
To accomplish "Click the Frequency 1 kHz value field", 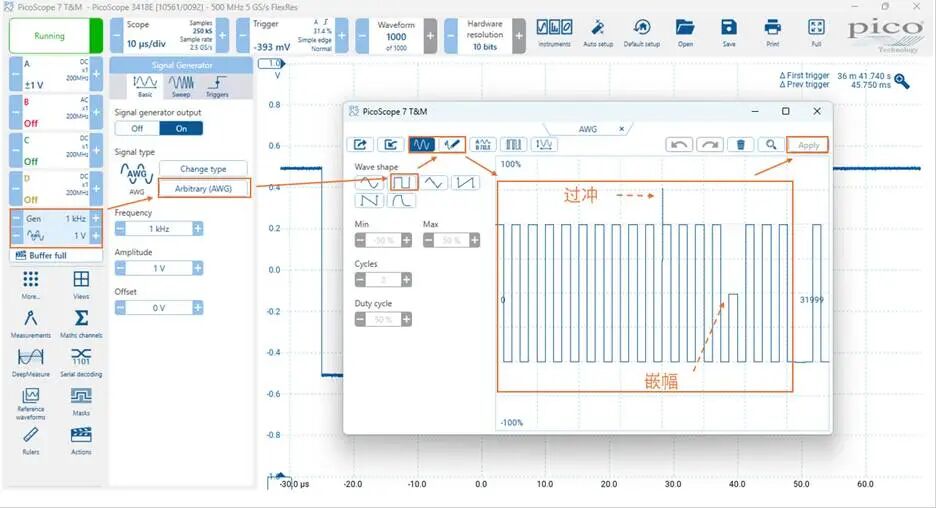I will (159, 229).
